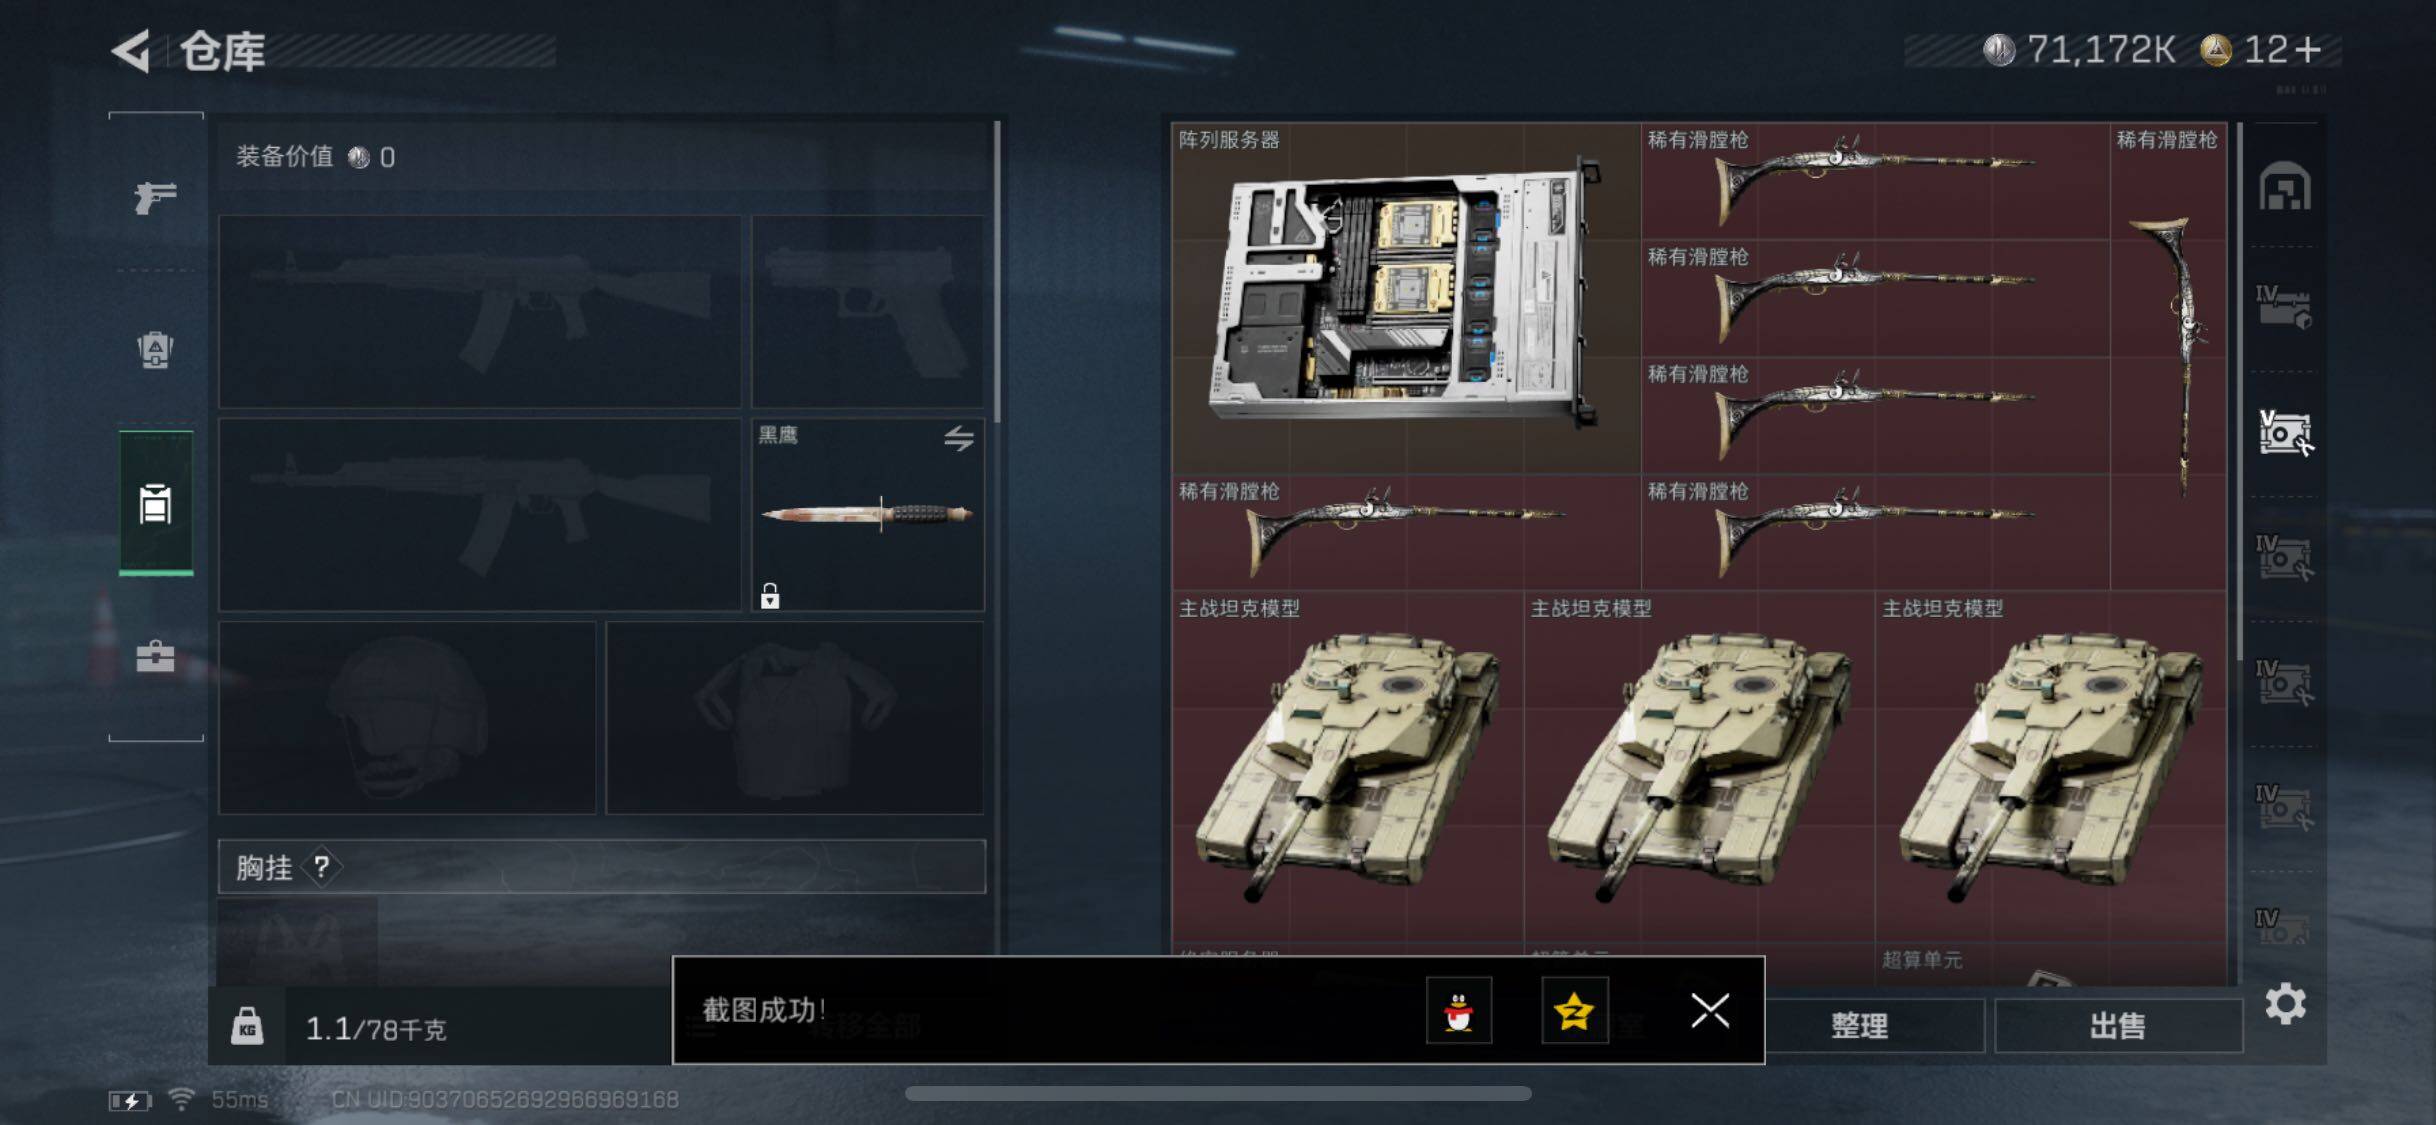Share screenshot to Qzone star icon
The height and width of the screenshot is (1125, 2436).
[x=1574, y=1010]
